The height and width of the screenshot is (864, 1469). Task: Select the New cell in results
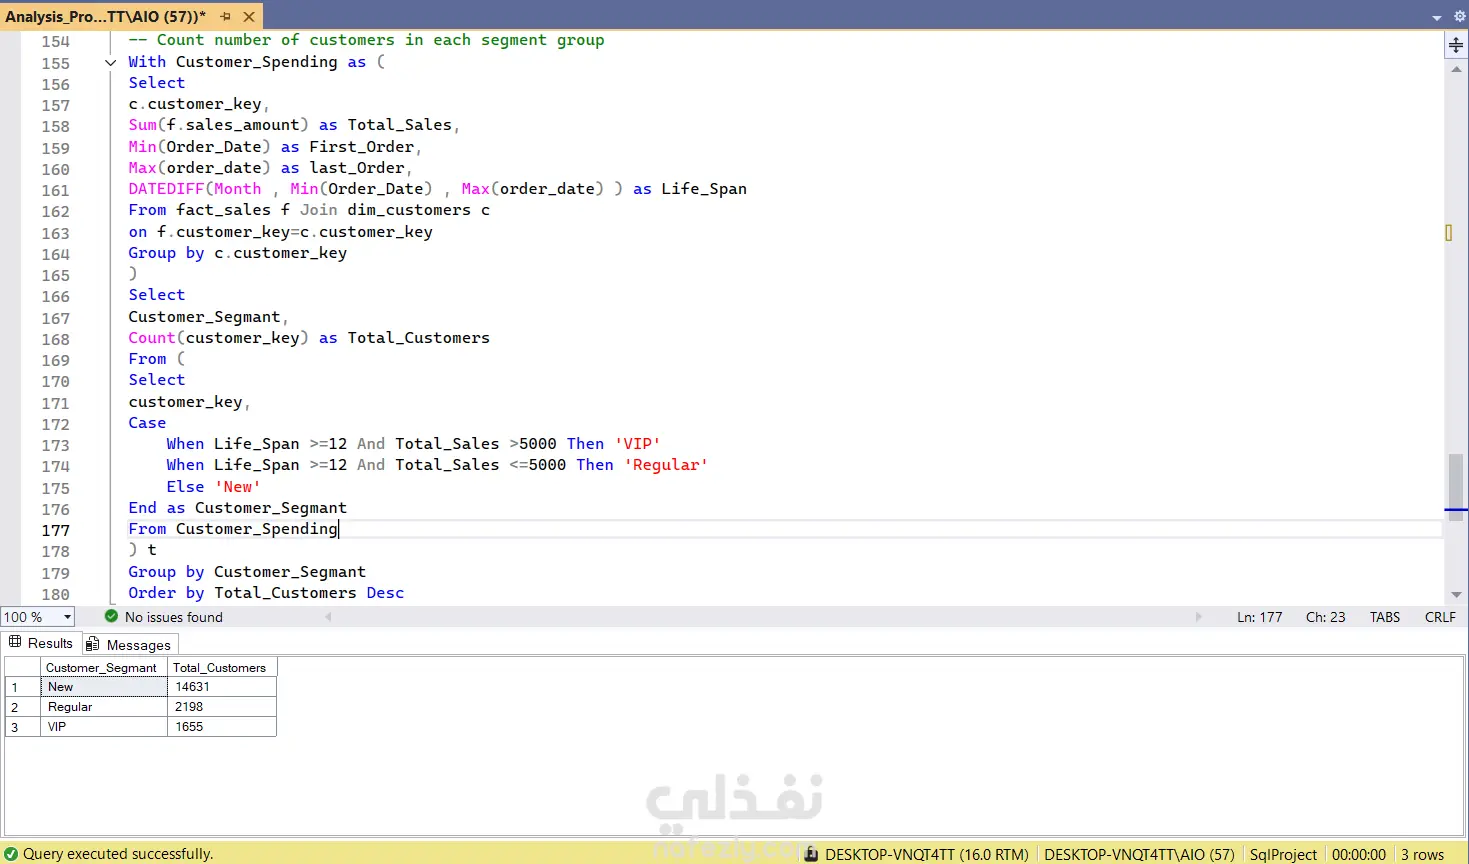tap(103, 687)
